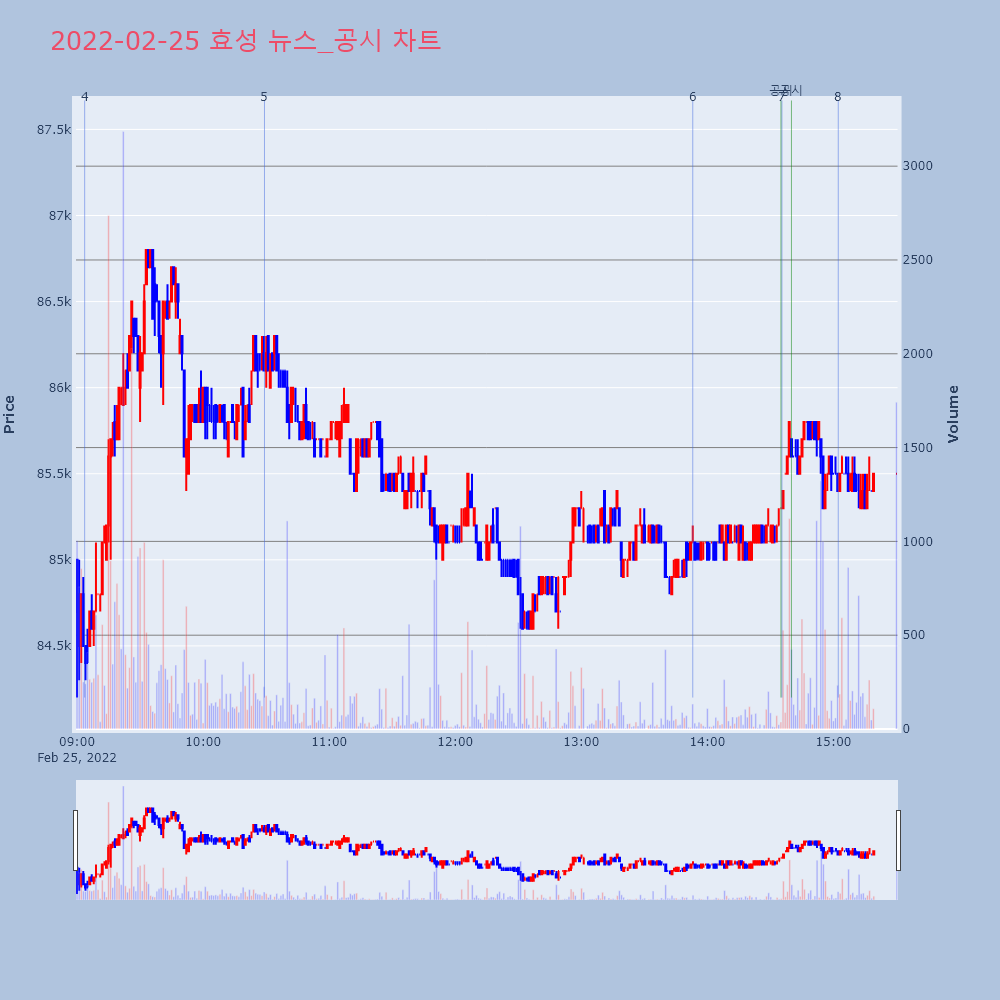Click news marker label 4

point(85,97)
